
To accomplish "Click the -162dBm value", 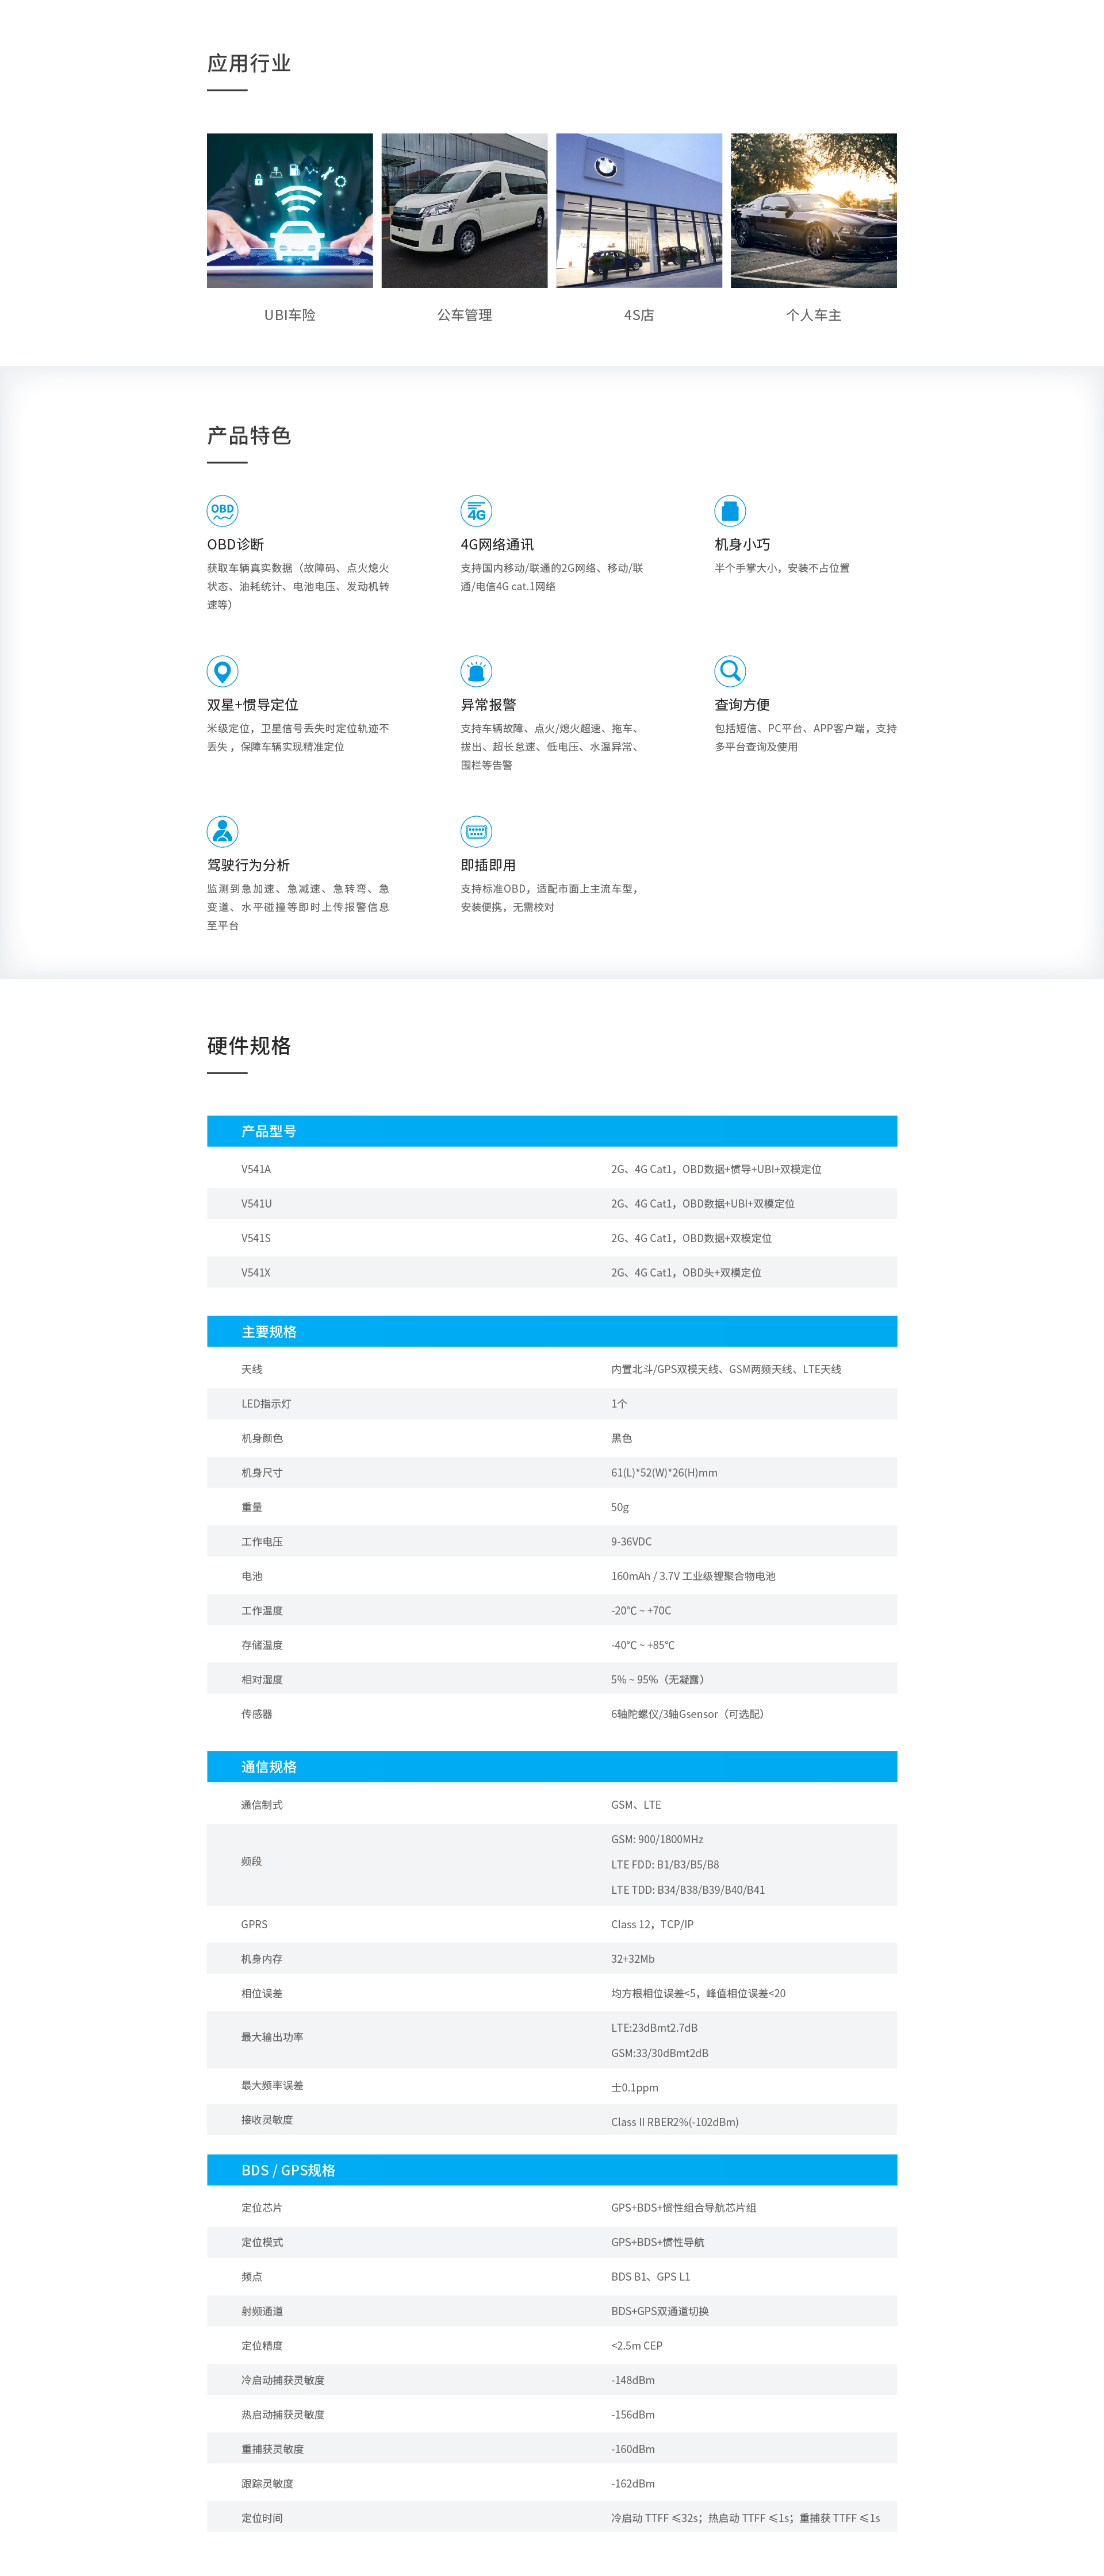I will pyautogui.click(x=633, y=2484).
